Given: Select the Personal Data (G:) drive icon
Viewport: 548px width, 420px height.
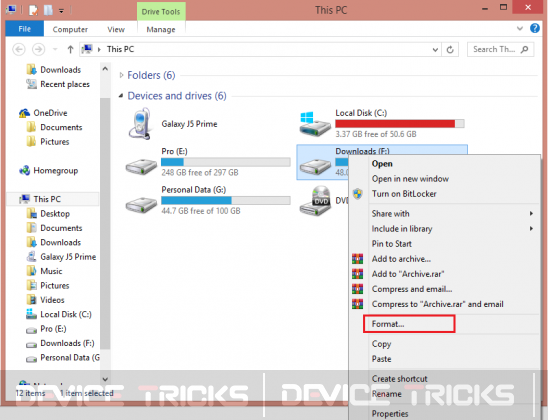Looking at the screenshot, I should pos(141,205).
